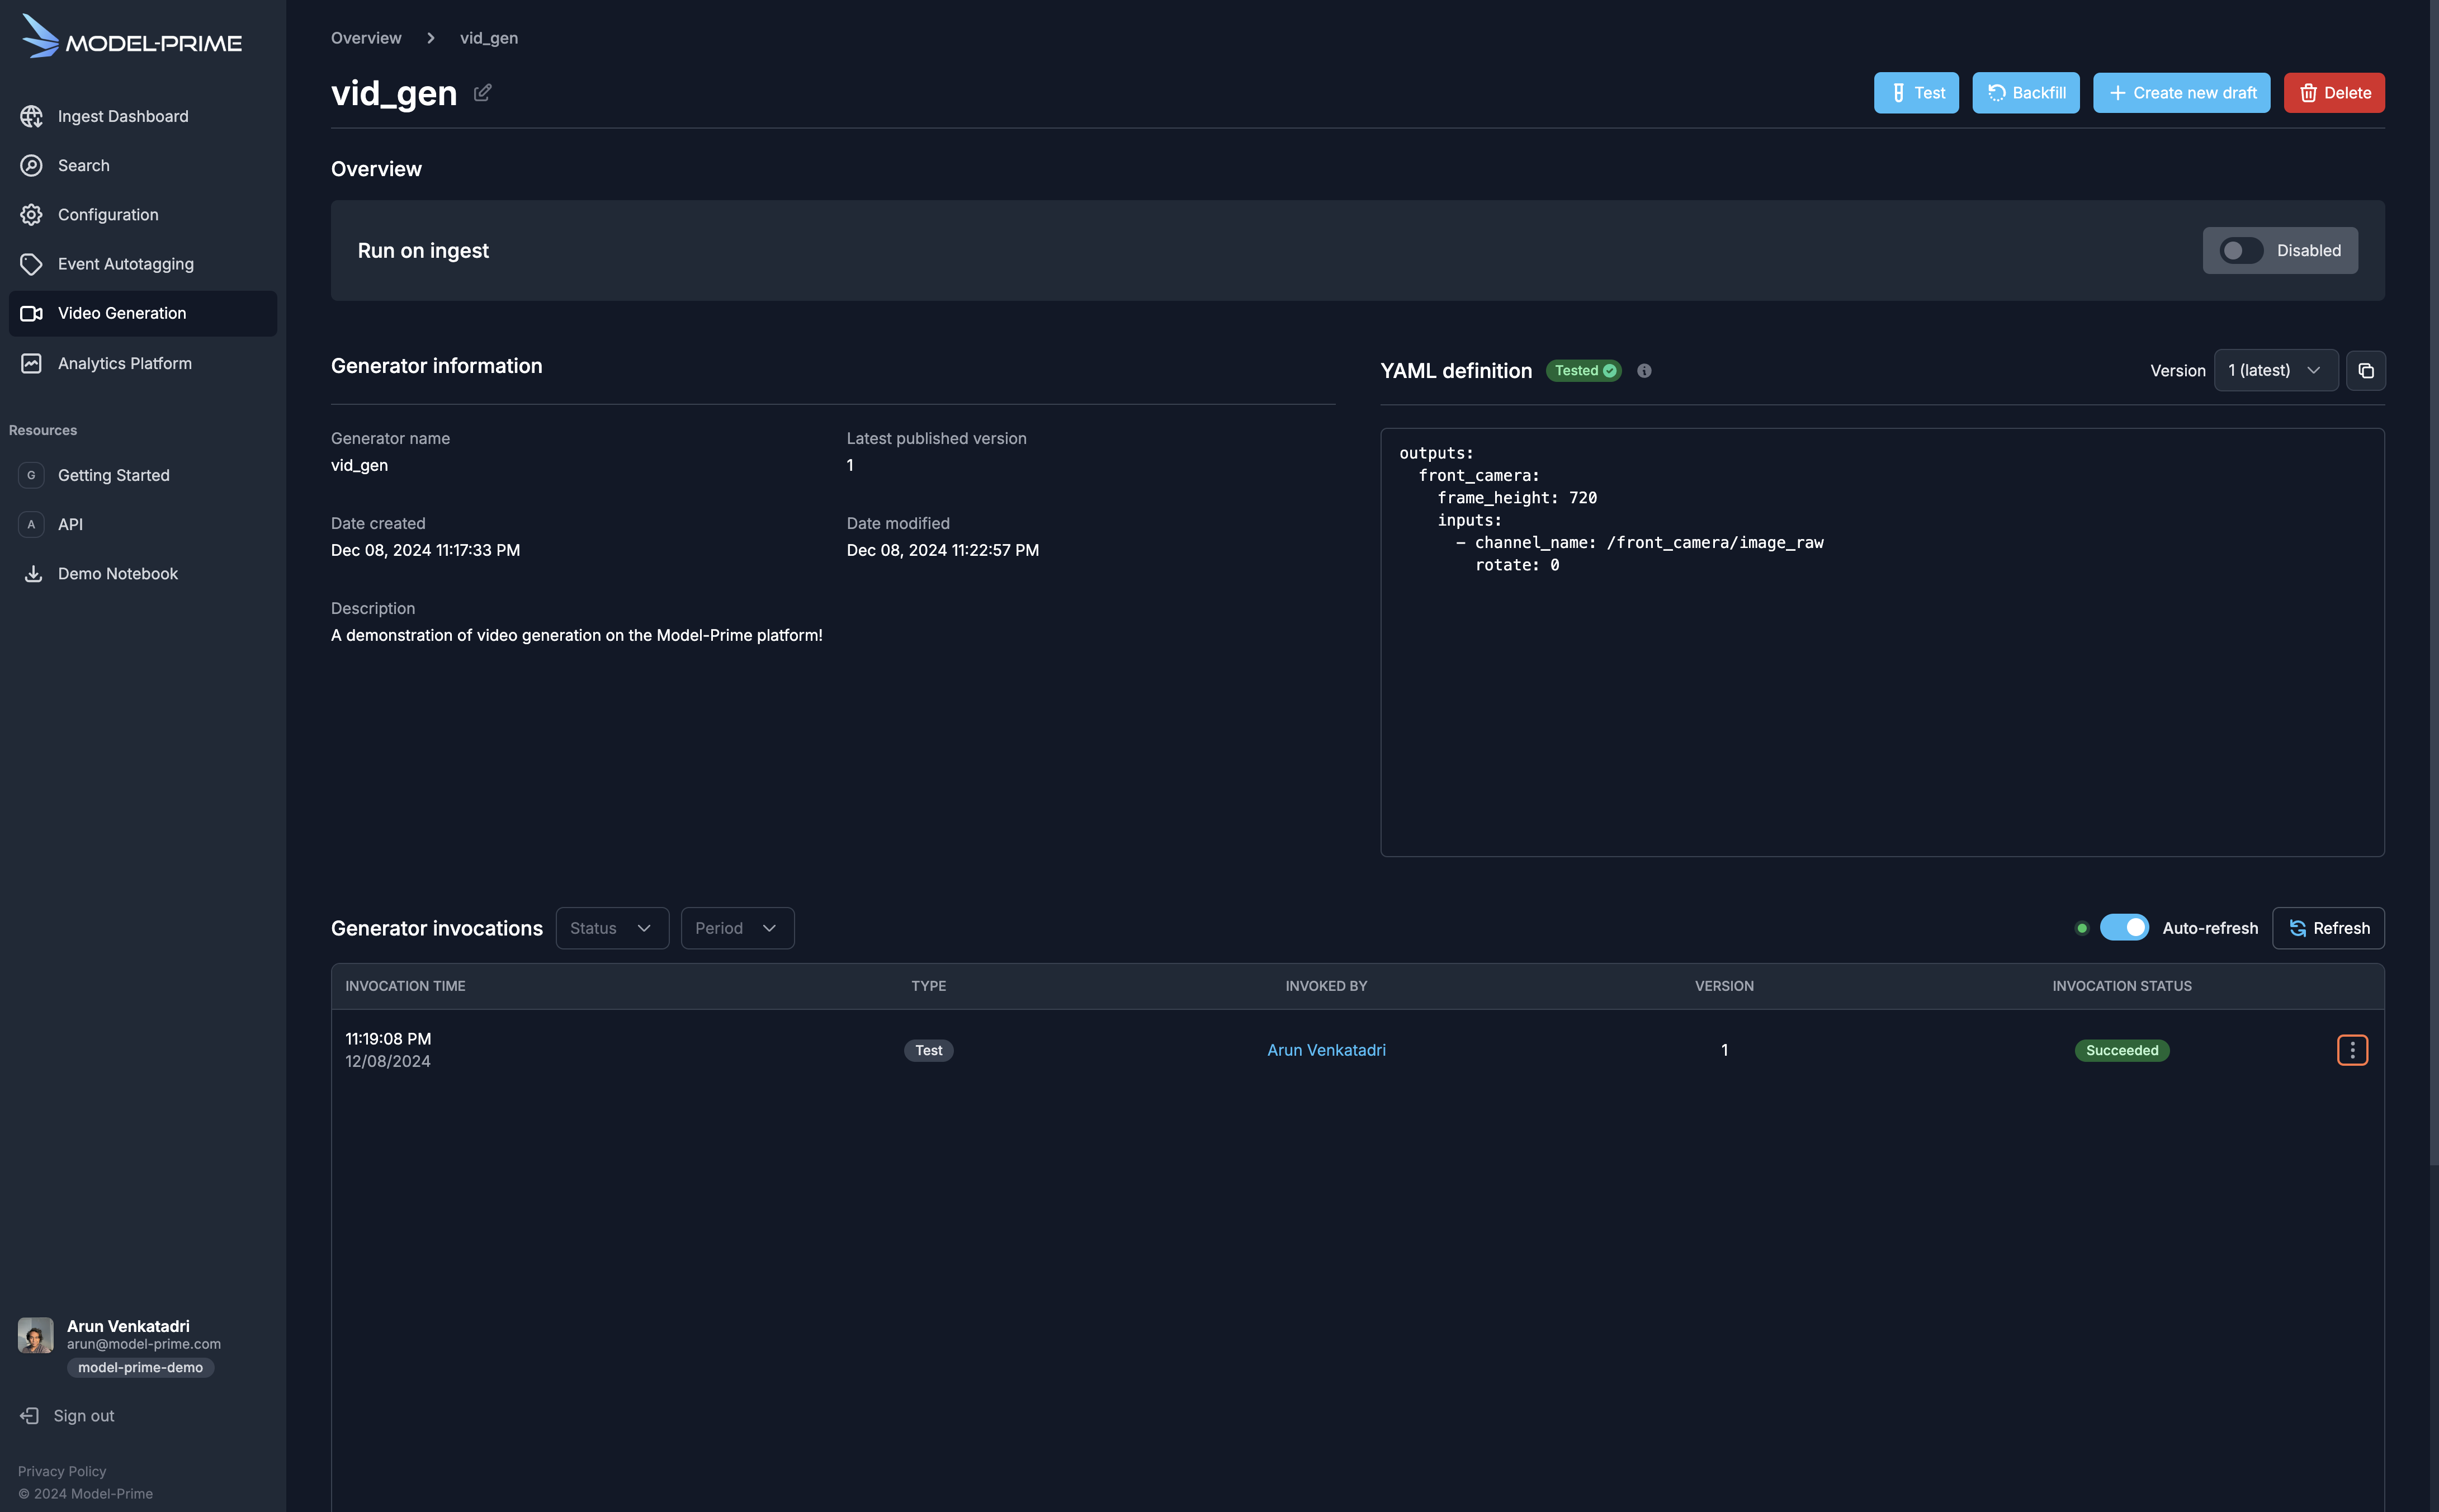2439x1512 pixels.
Task: Click the breadcrumb chevron separator
Action: (431, 38)
